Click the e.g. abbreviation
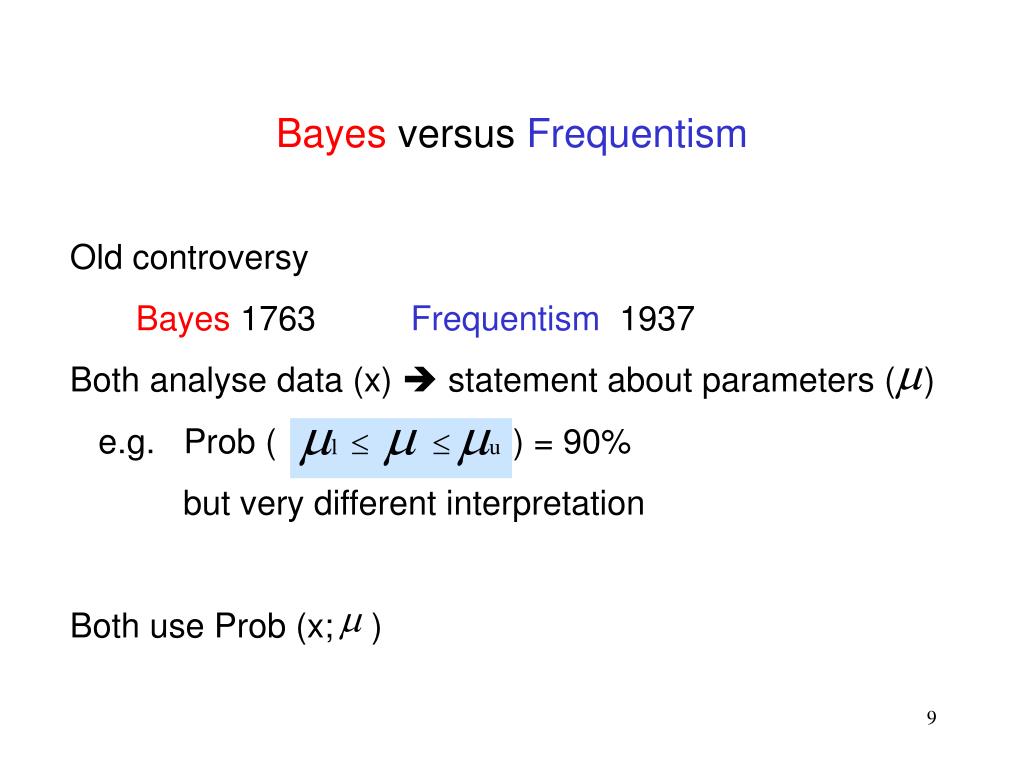The height and width of the screenshot is (768, 1024). [x=127, y=443]
